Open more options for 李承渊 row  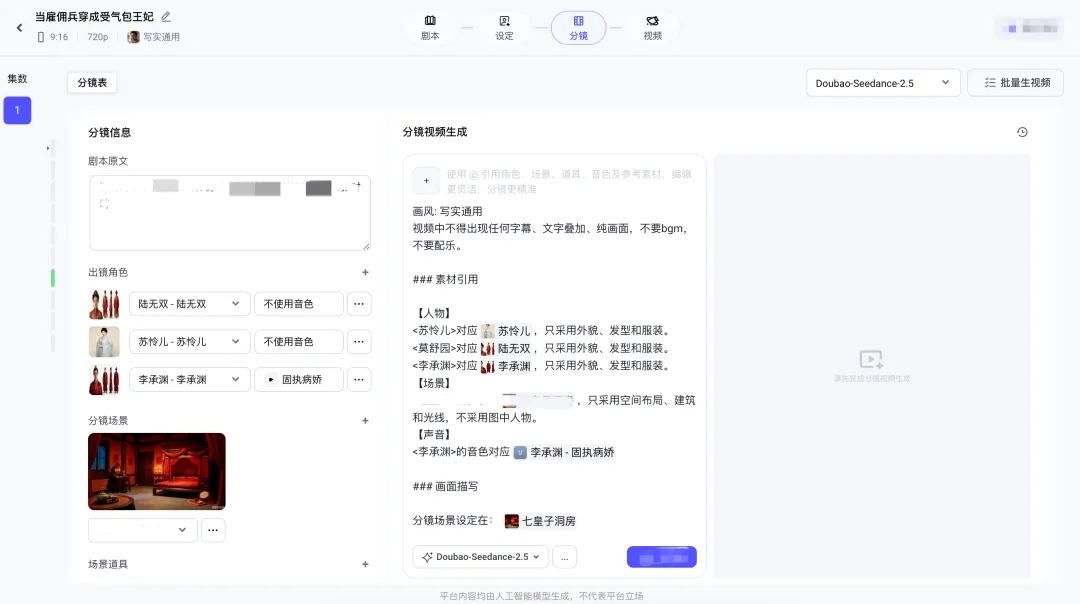tap(359, 379)
